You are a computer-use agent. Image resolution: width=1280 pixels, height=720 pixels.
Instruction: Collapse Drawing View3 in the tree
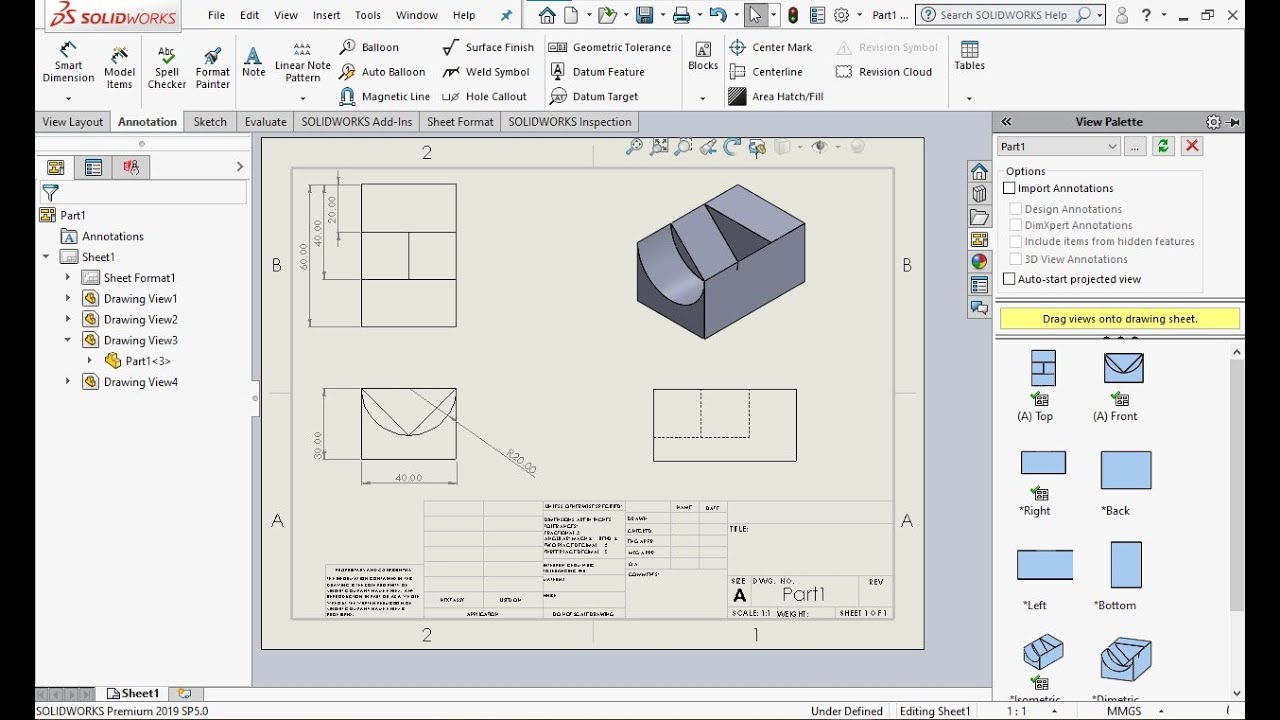pyautogui.click(x=68, y=340)
